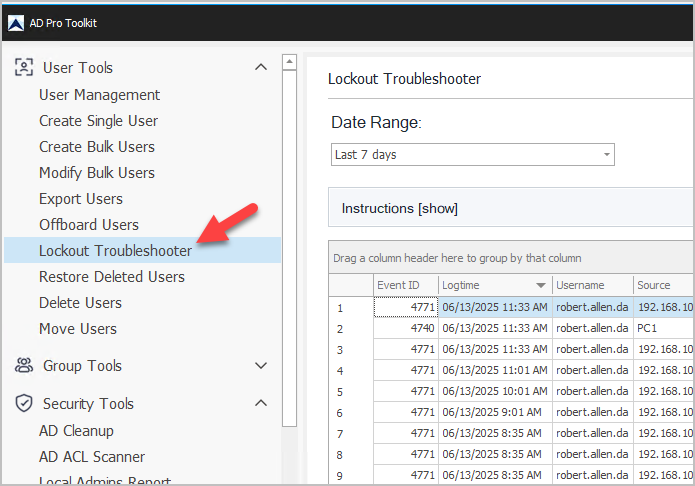The image size is (695, 486).
Task: Select row number 7 header
Action: coord(351,433)
